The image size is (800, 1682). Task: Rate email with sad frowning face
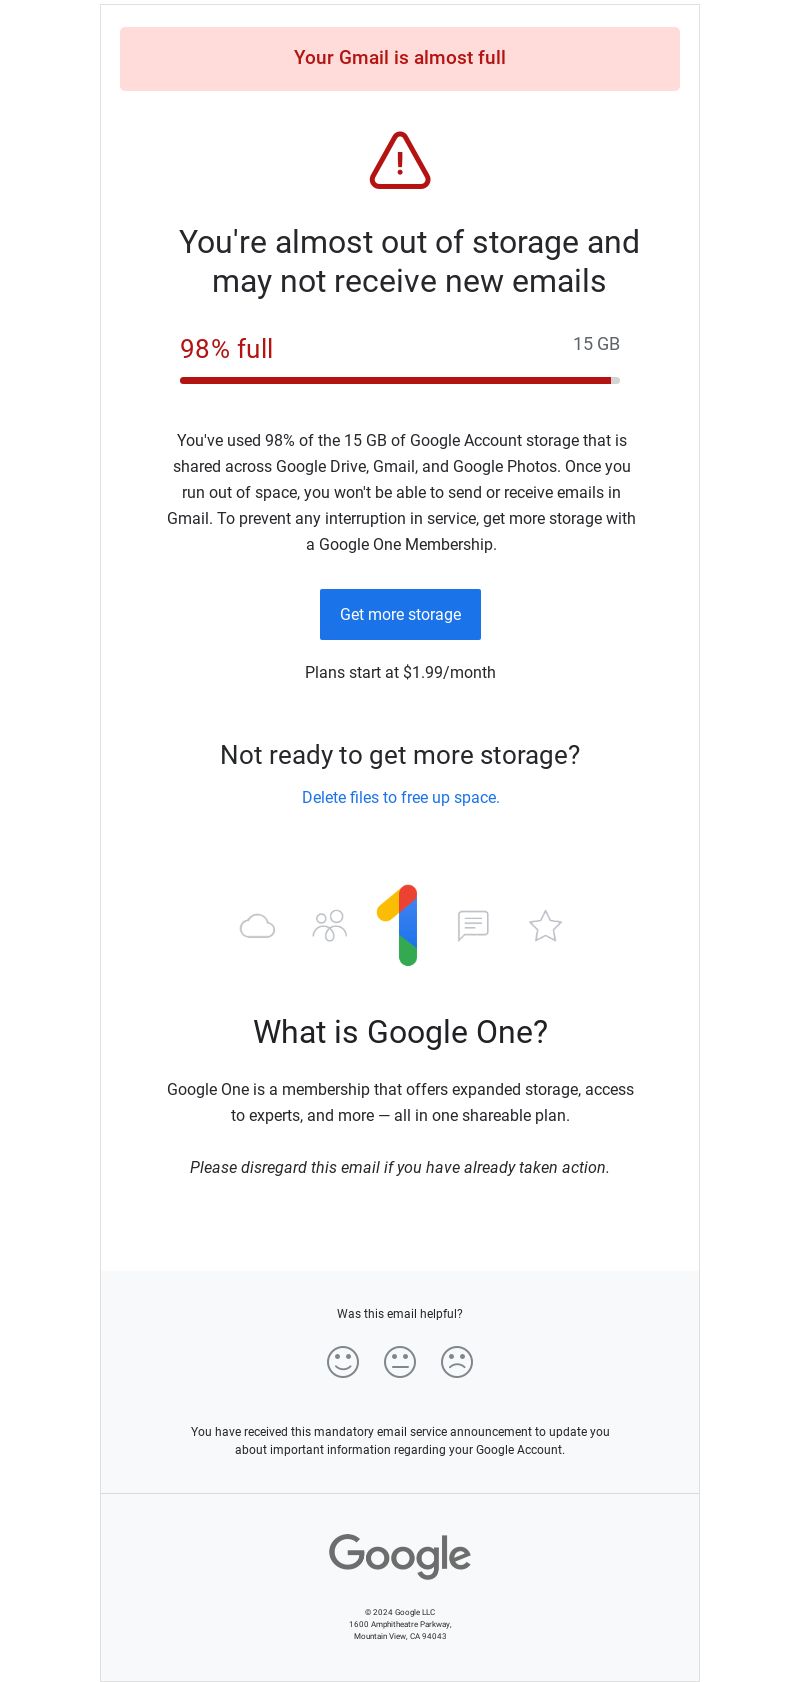(457, 1362)
